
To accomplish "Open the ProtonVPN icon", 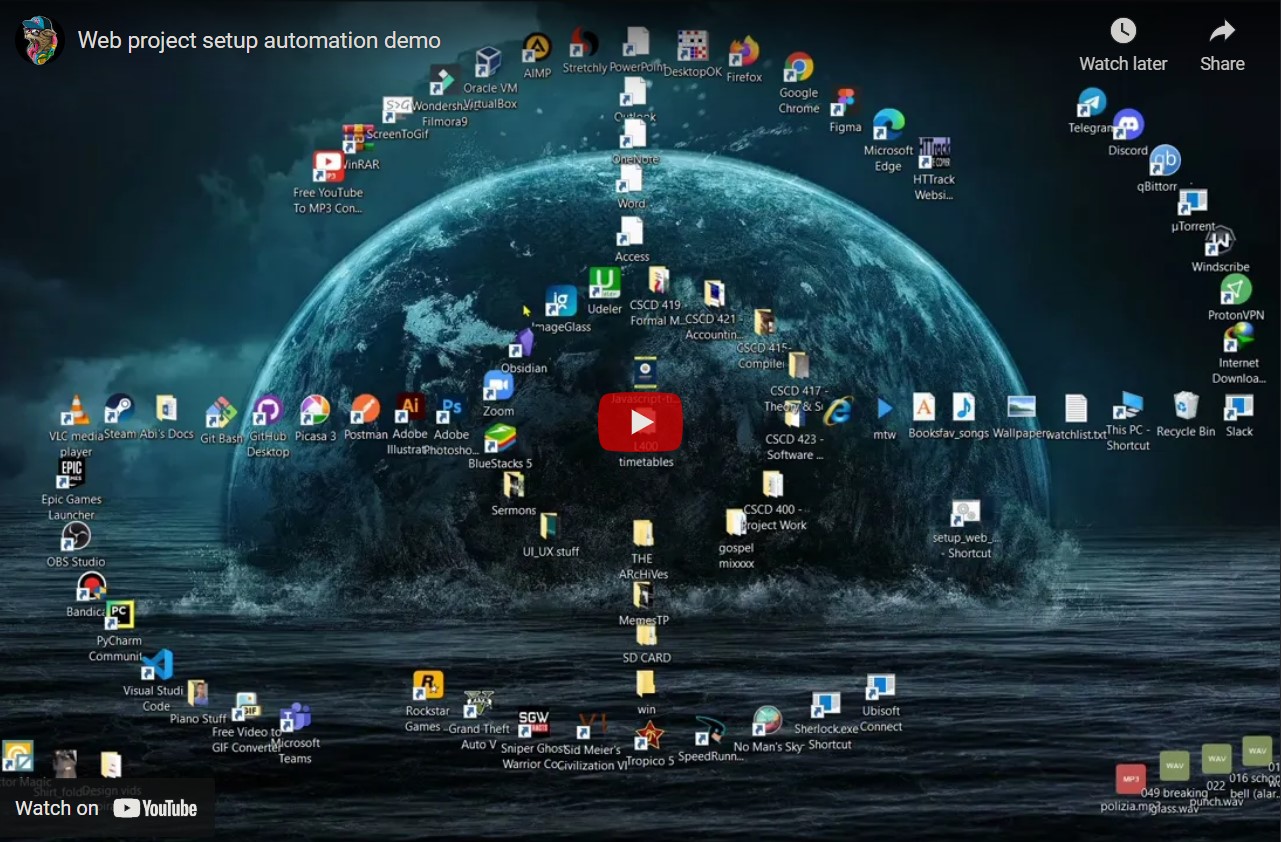I will (x=1236, y=290).
